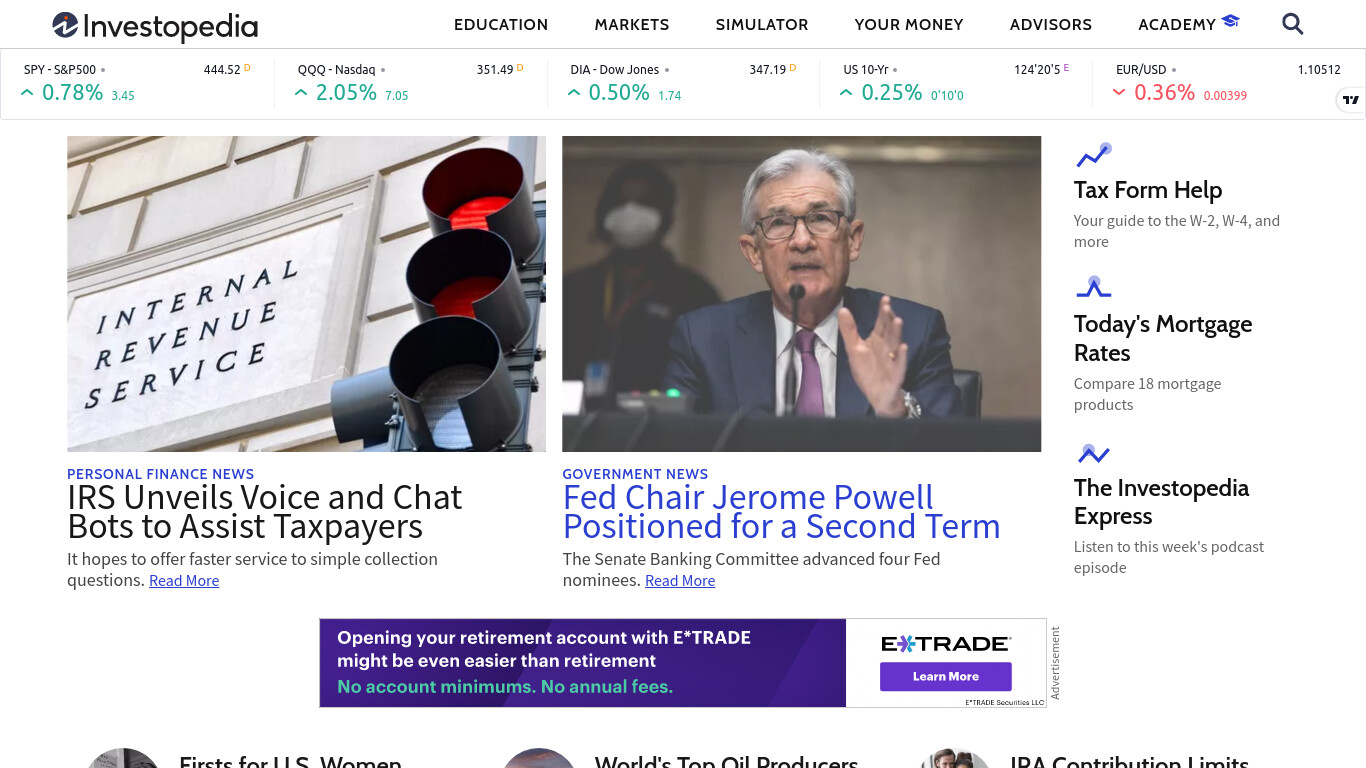
Task: Click the QQQ up-arrow indicator
Action: (301, 92)
